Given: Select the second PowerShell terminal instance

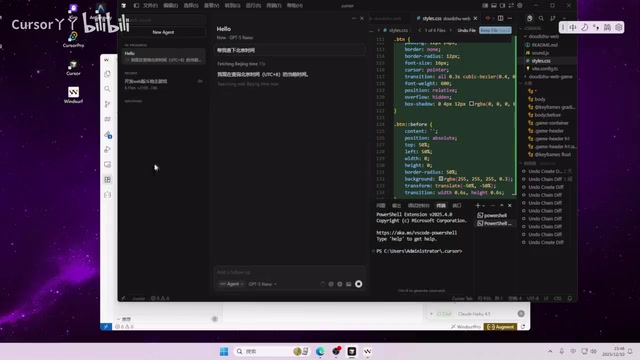Looking at the screenshot, I should 495,223.
